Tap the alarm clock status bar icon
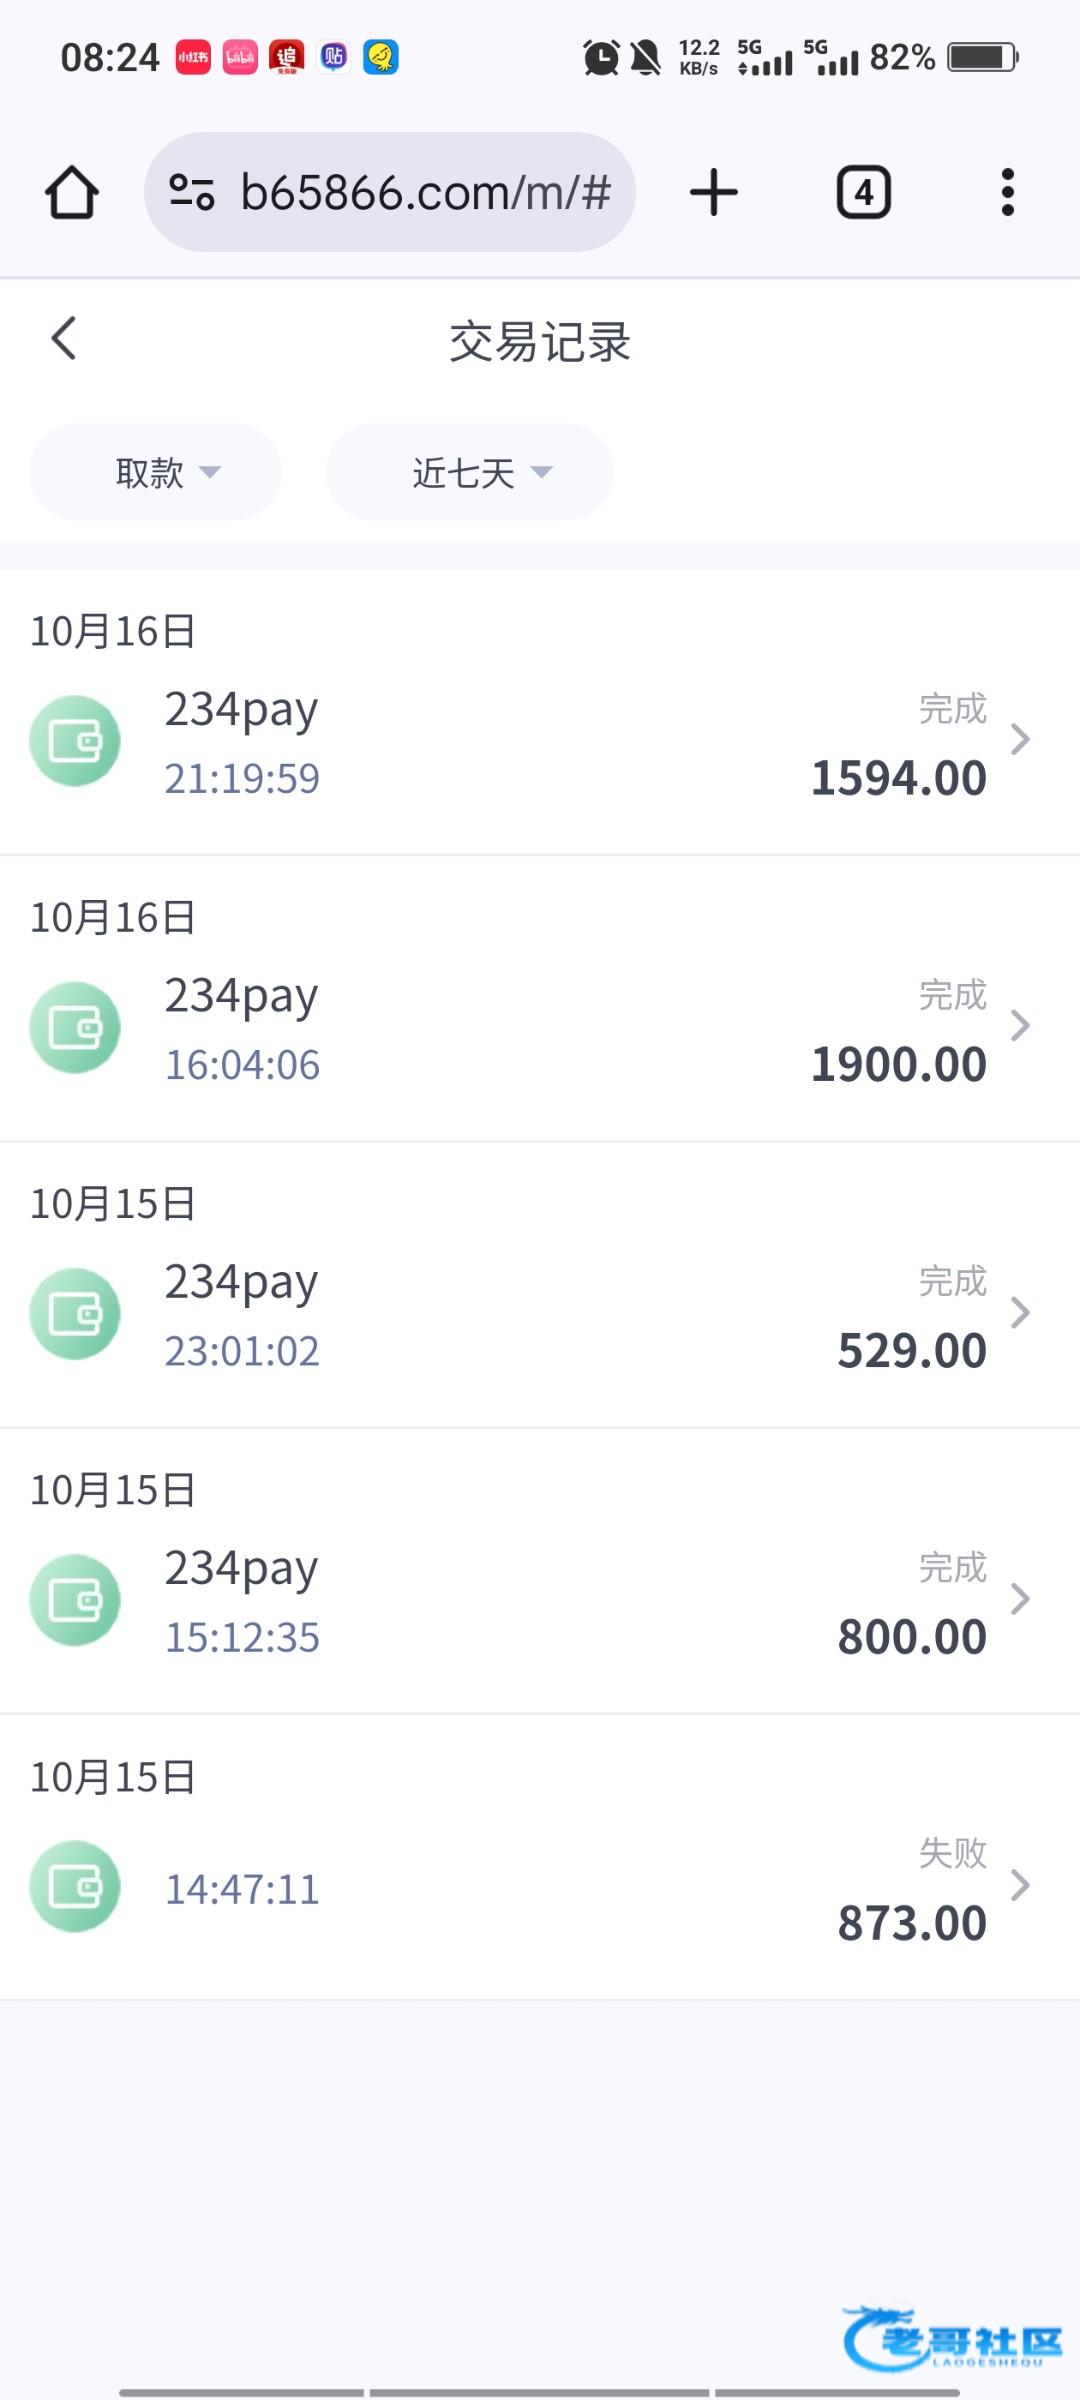 [x=601, y=58]
